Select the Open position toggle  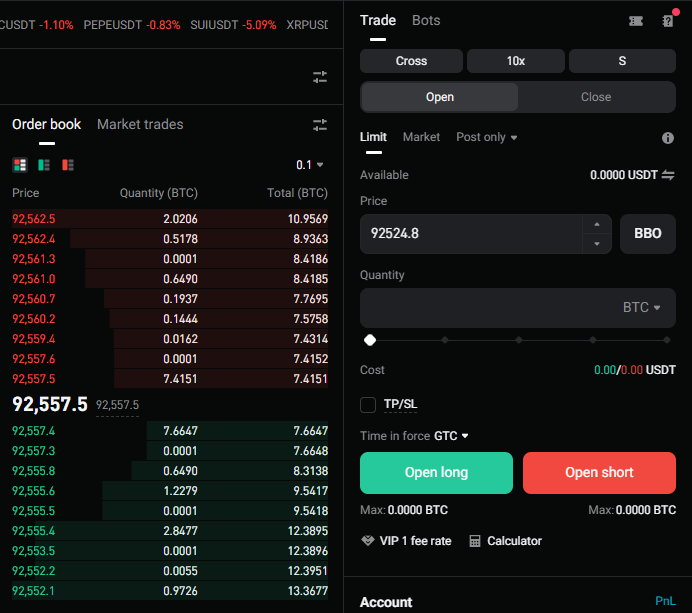click(x=440, y=97)
